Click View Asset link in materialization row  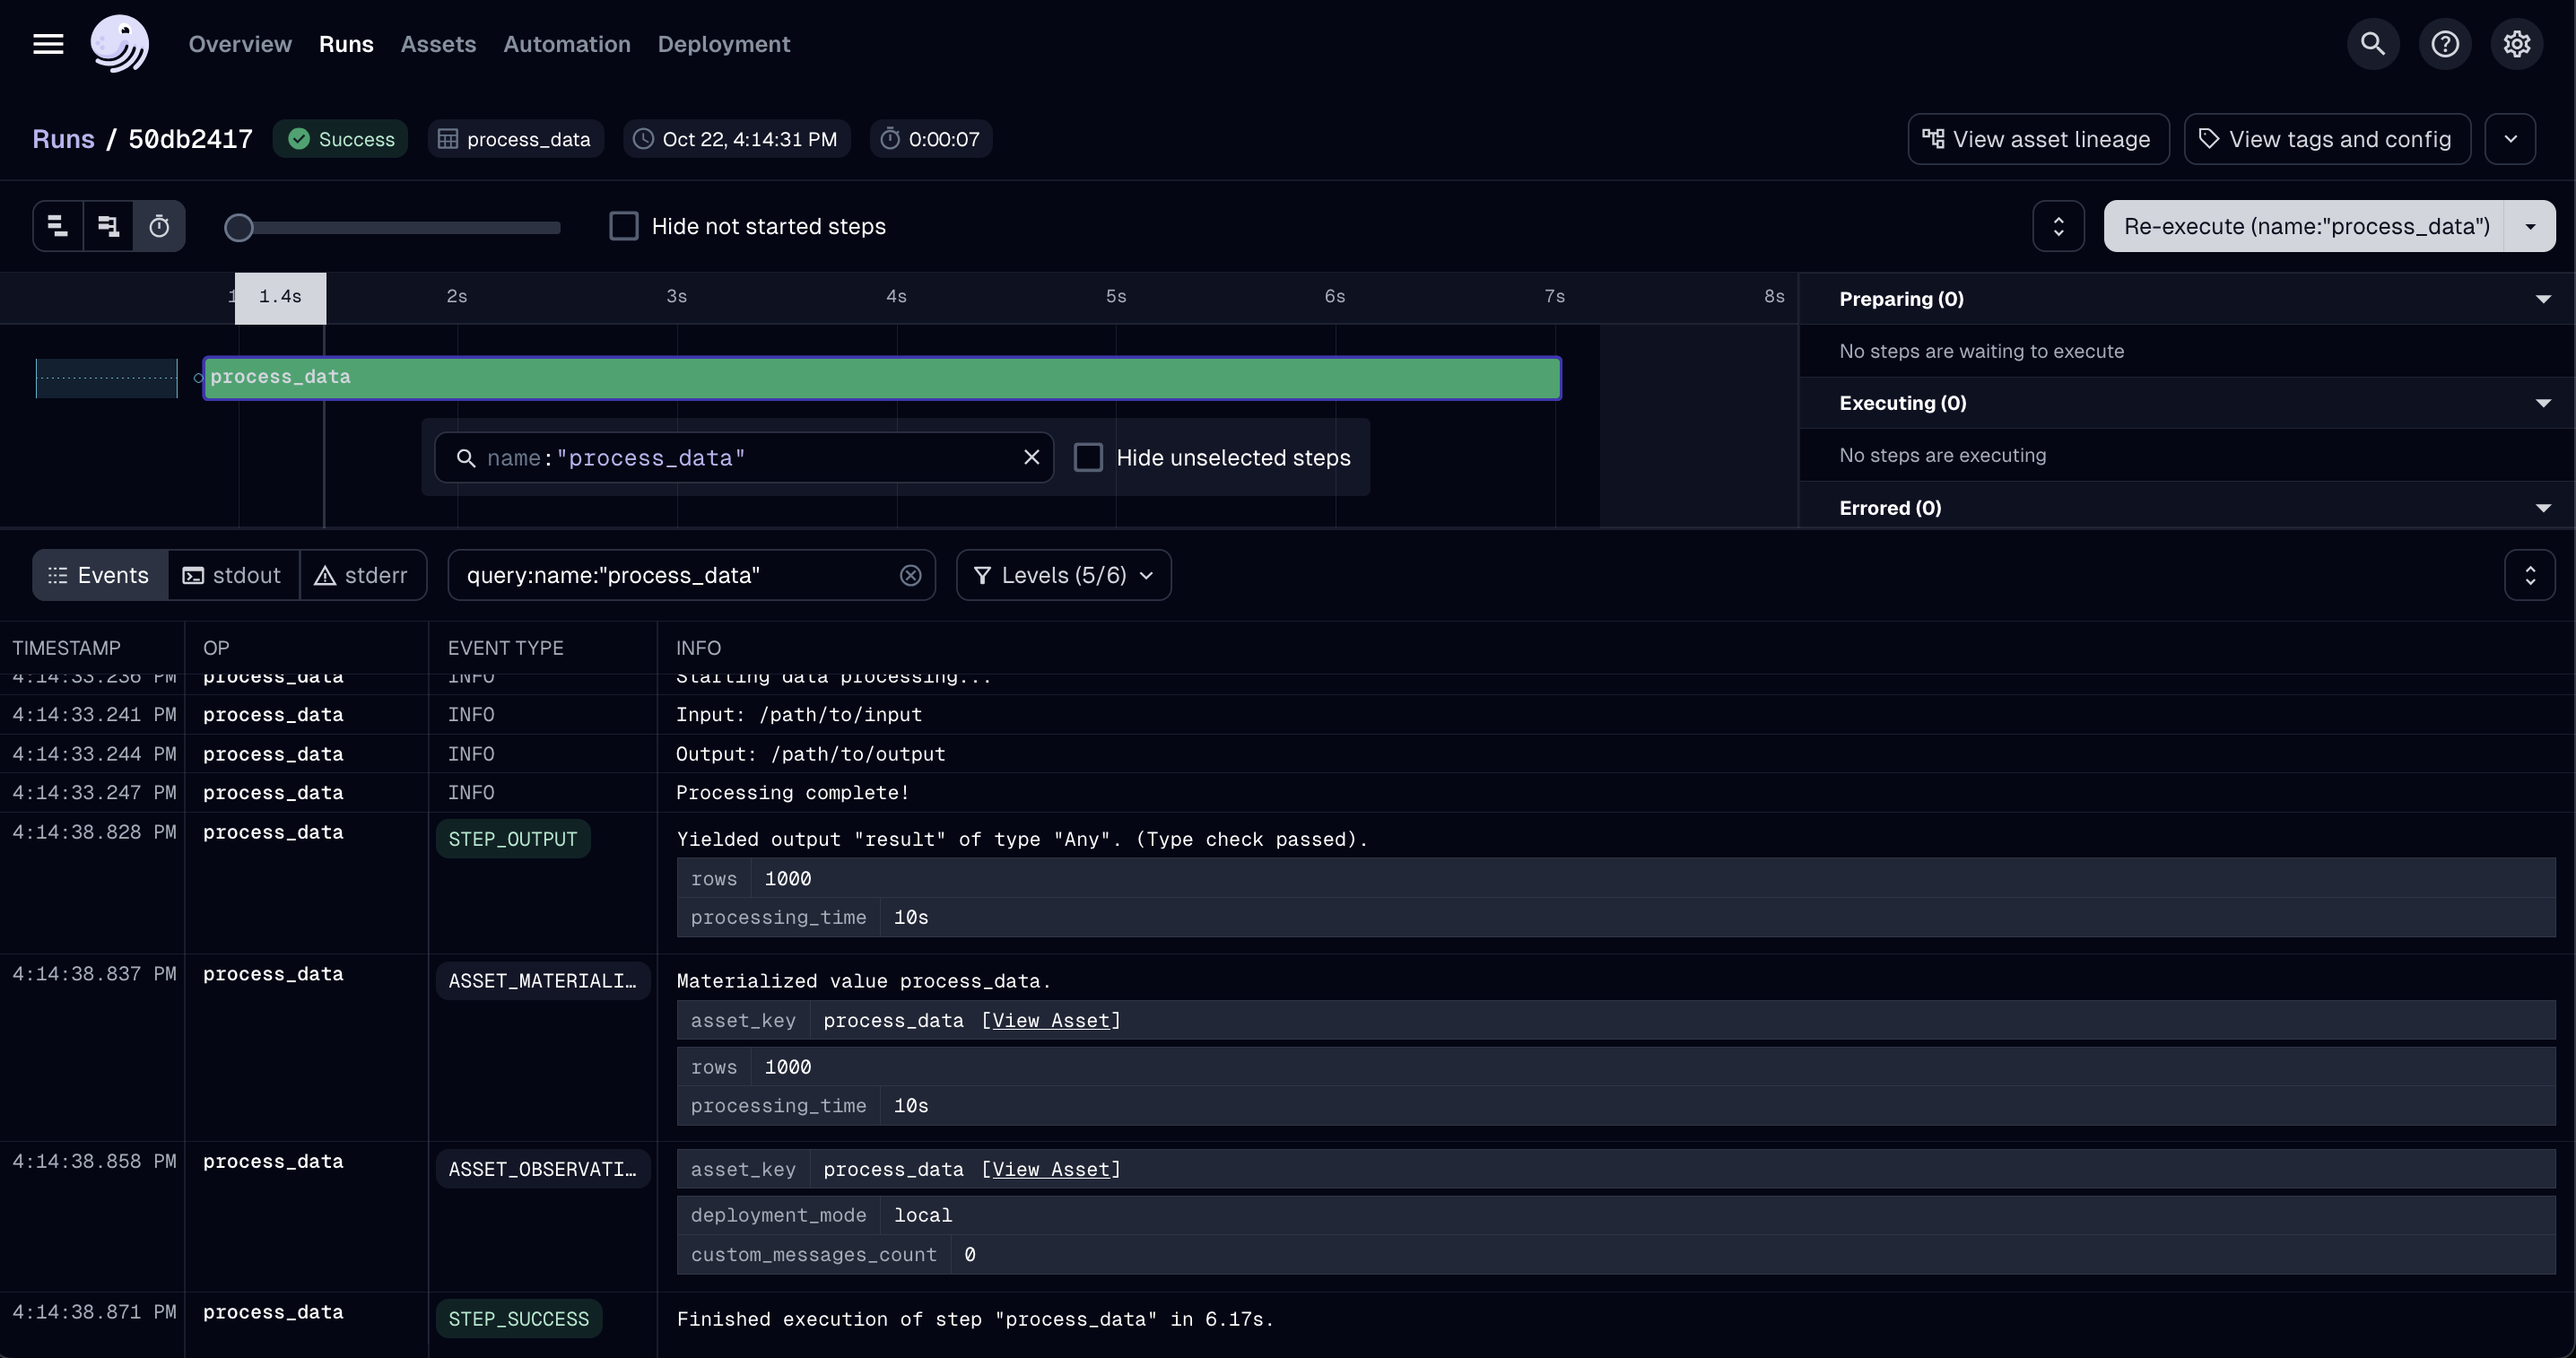click(1050, 1020)
